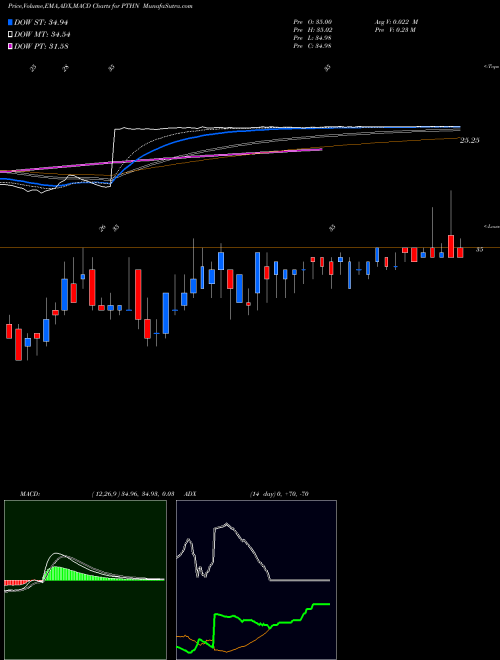The height and width of the screenshot is (660, 500).
Task: Click the 'Pre C' close price value
Action: point(312,46)
